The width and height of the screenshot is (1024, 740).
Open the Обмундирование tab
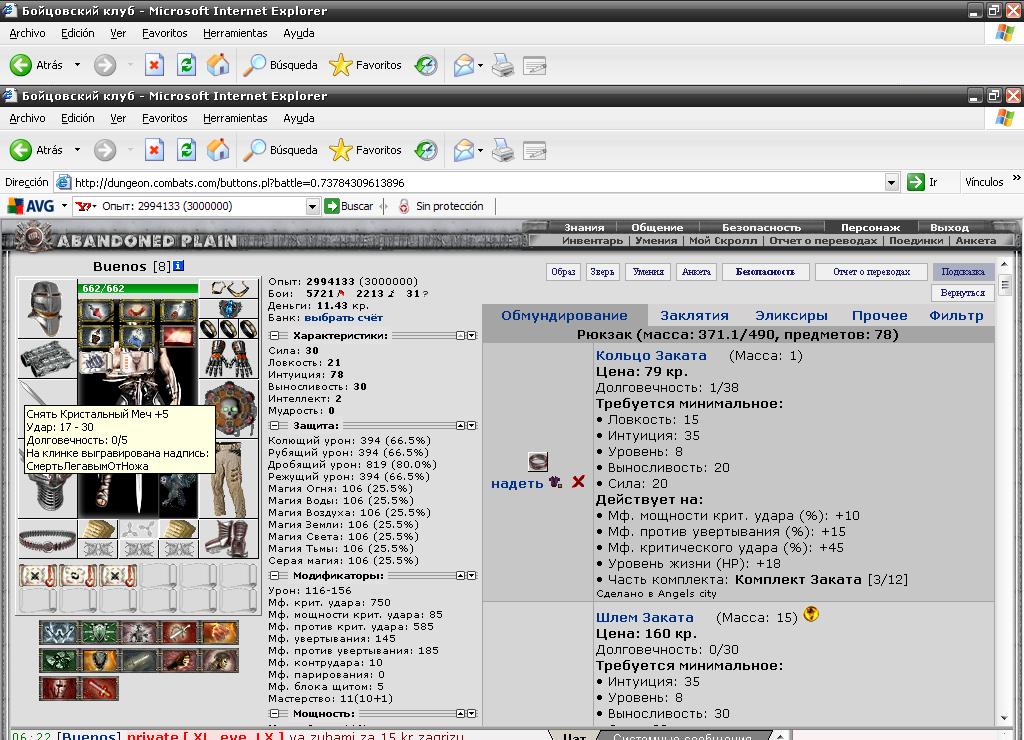pyautogui.click(x=564, y=315)
